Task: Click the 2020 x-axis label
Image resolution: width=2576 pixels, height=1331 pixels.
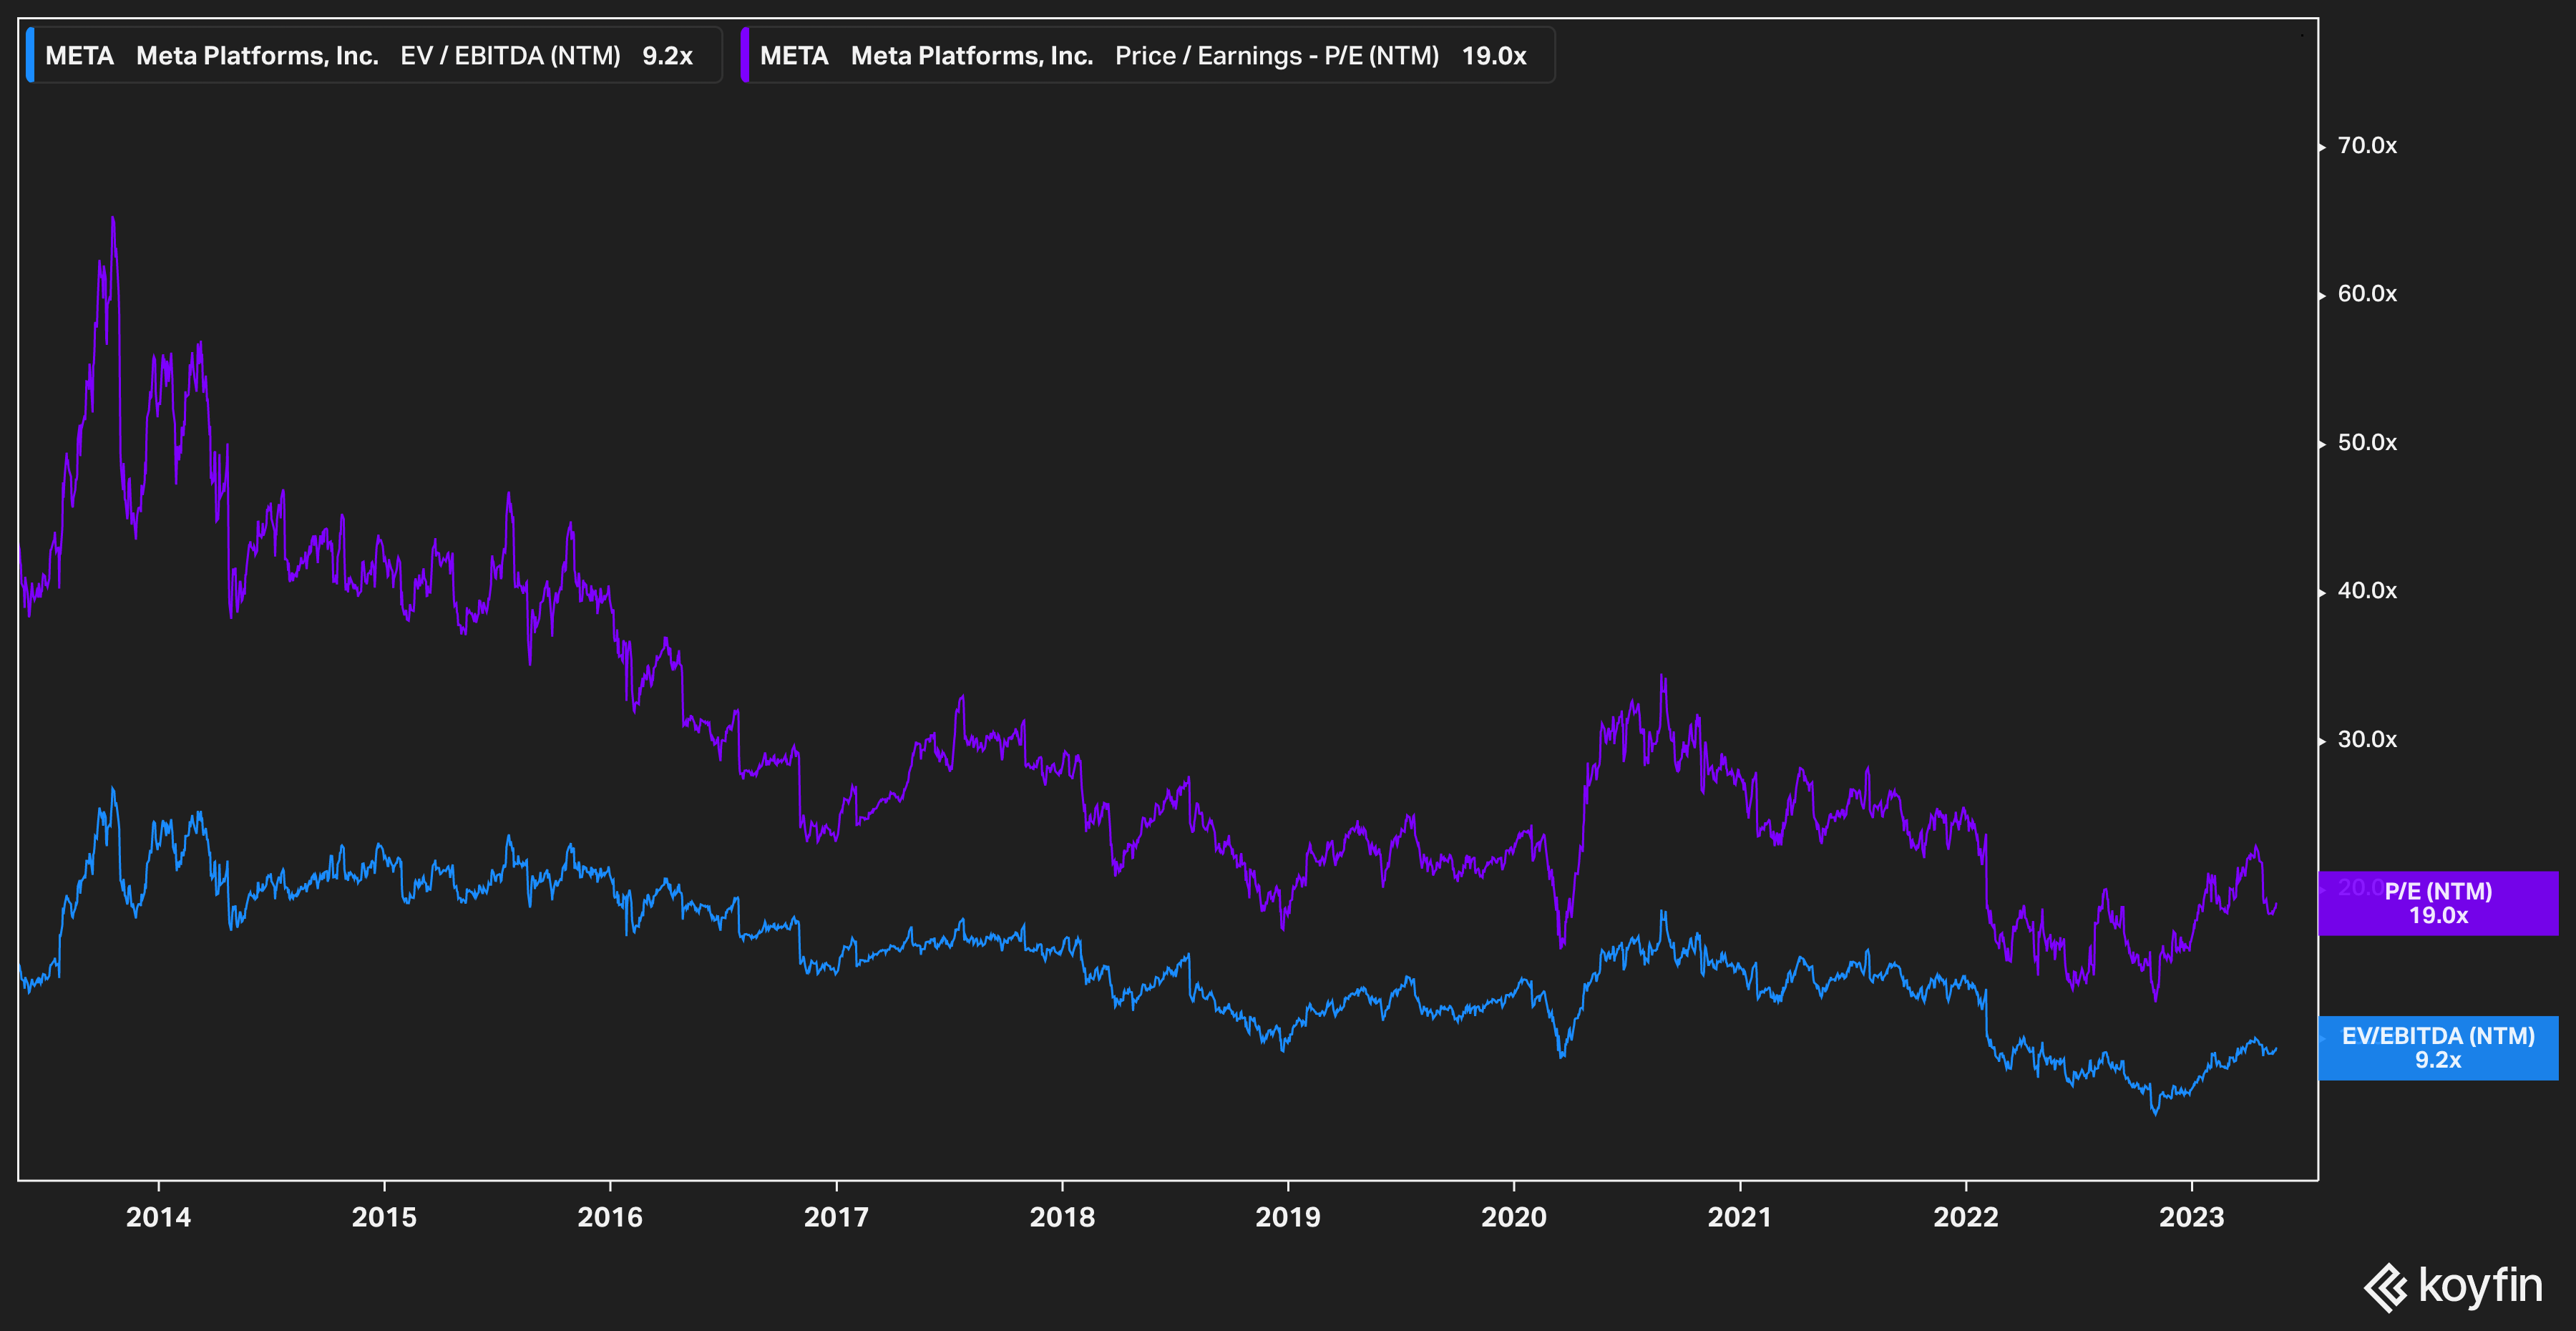Action: pos(1514,1217)
